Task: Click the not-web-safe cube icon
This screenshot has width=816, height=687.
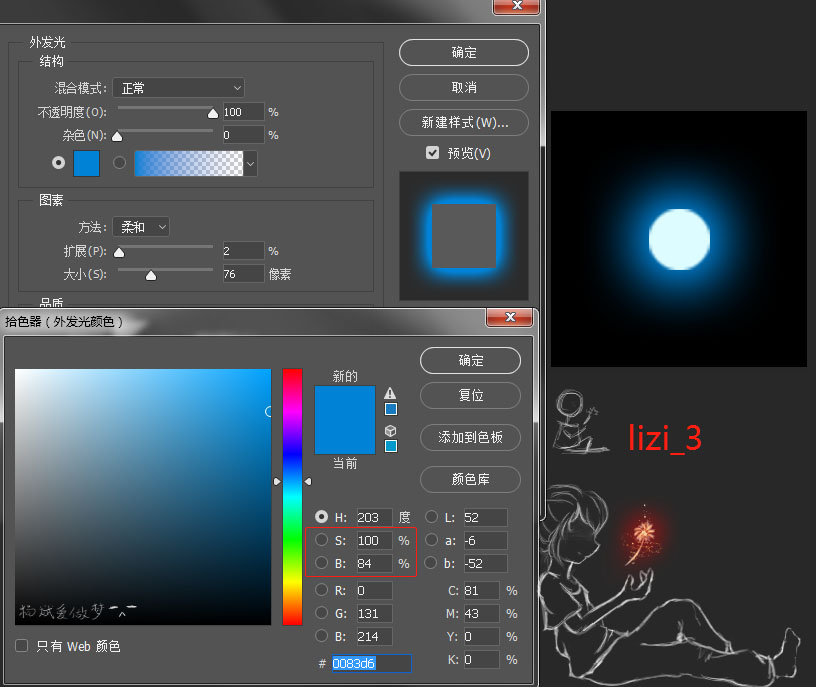Action: tap(390, 430)
